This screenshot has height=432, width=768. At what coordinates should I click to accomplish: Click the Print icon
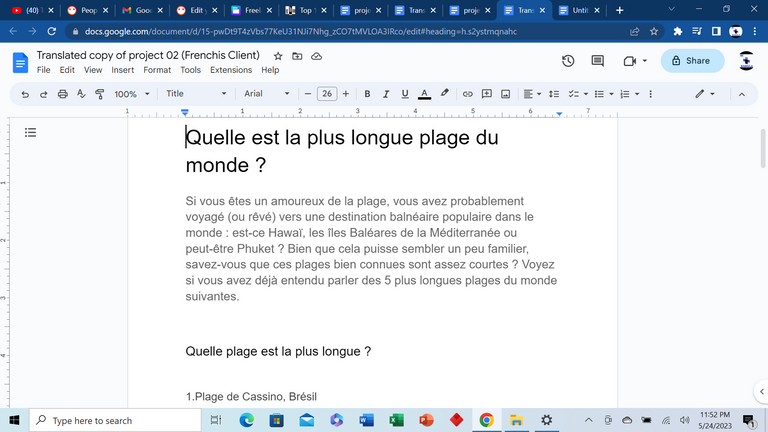click(x=63, y=94)
